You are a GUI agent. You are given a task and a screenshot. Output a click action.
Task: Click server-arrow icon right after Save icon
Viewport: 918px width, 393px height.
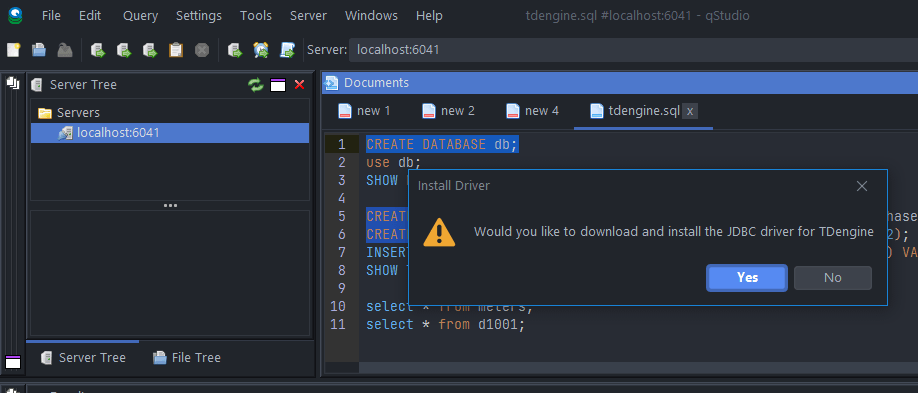point(98,50)
